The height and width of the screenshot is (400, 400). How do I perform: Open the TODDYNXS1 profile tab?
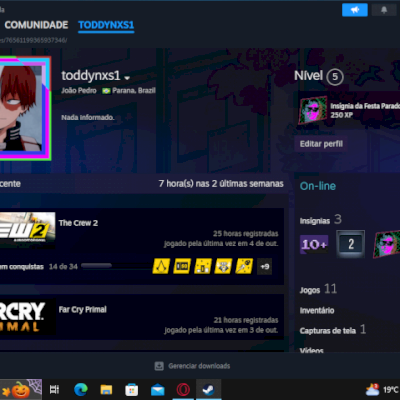click(x=106, y=25)
